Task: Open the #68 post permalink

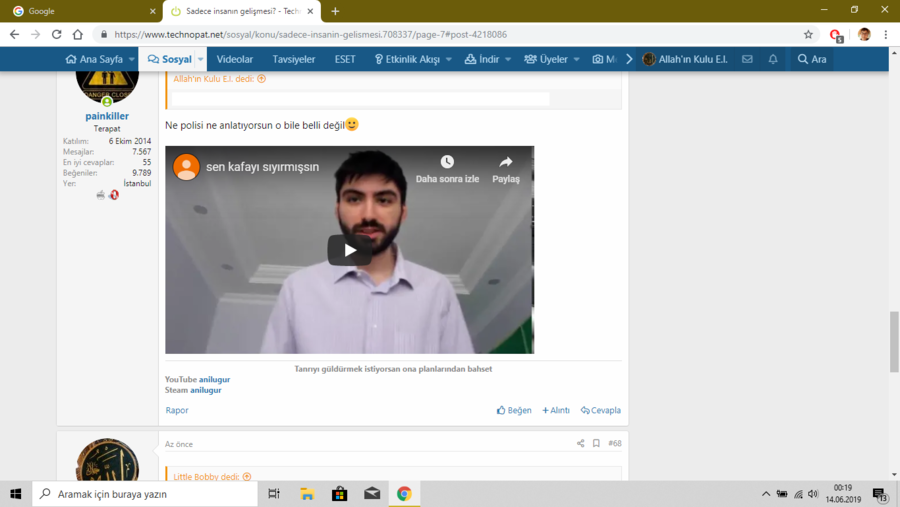Action: [615, 443]
